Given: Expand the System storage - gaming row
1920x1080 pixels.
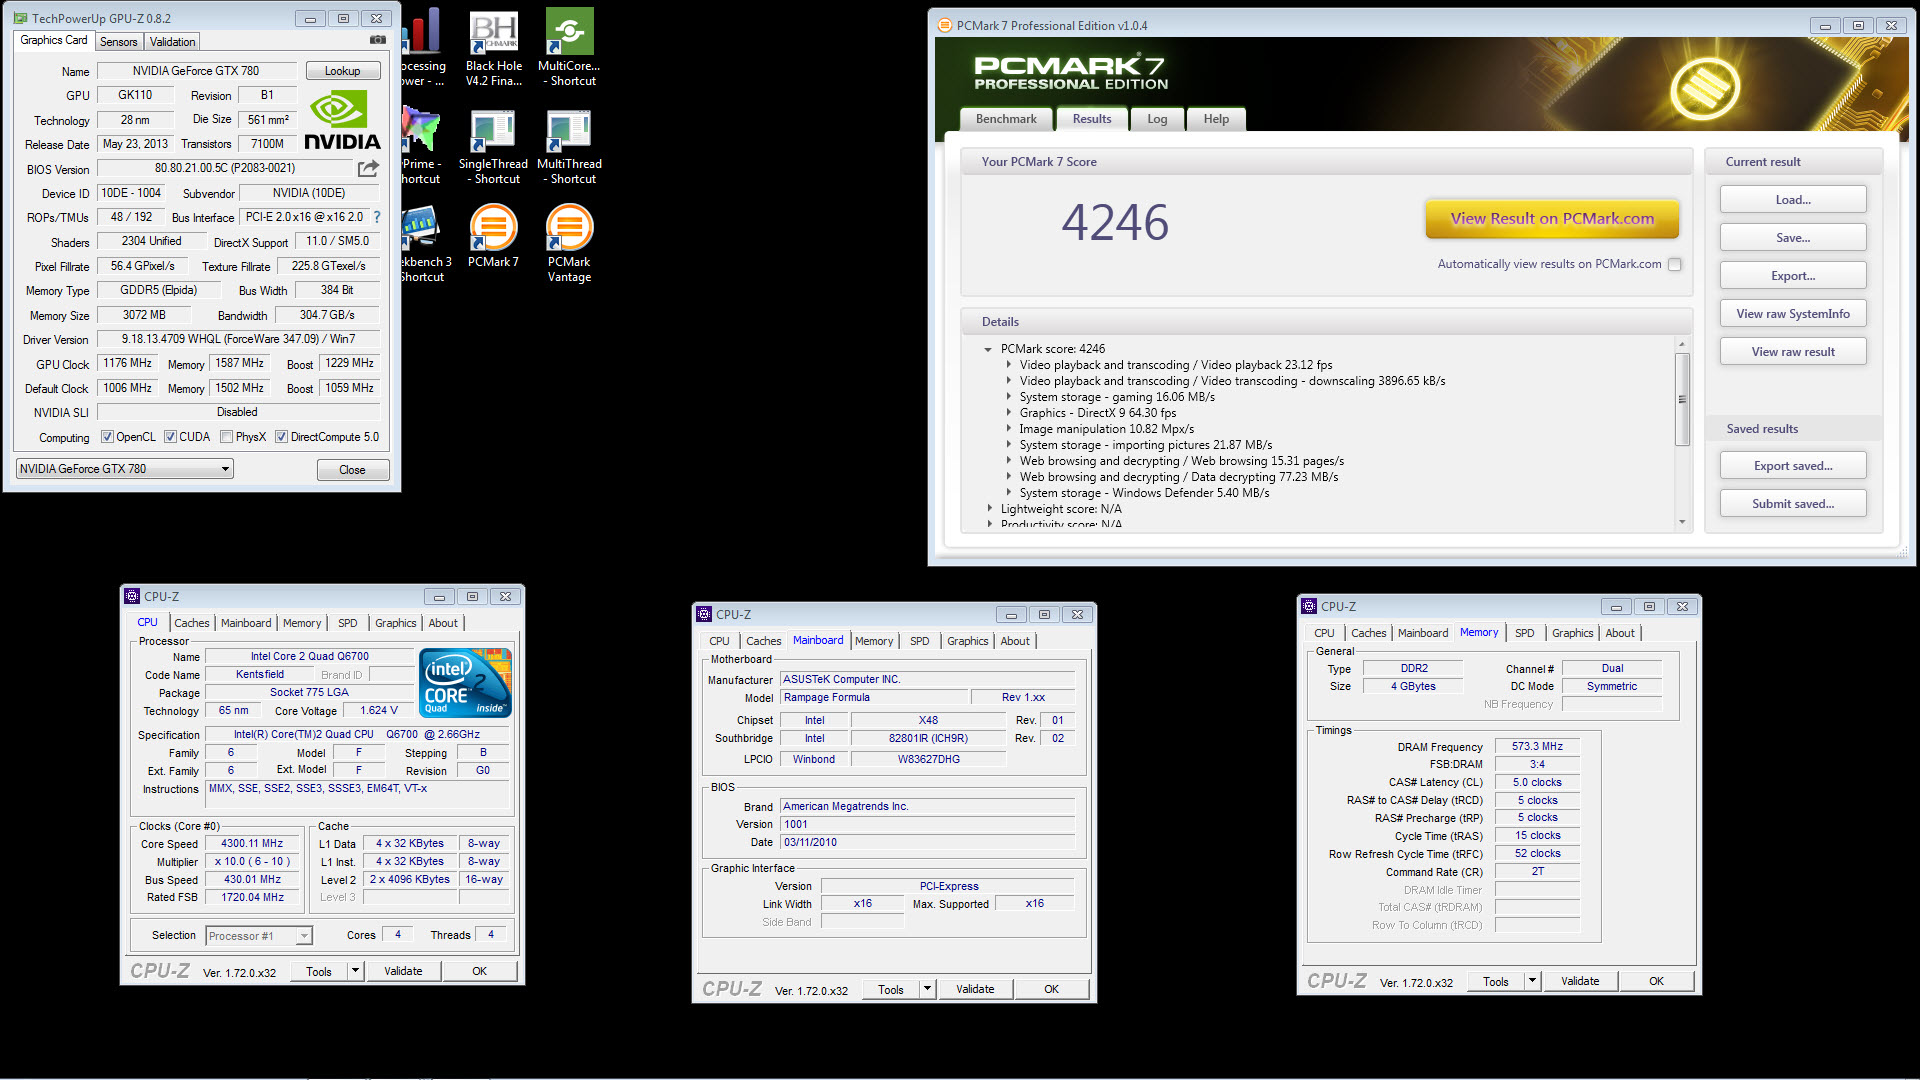Looking at the screenshot, I should click(x=1009, y=397).
